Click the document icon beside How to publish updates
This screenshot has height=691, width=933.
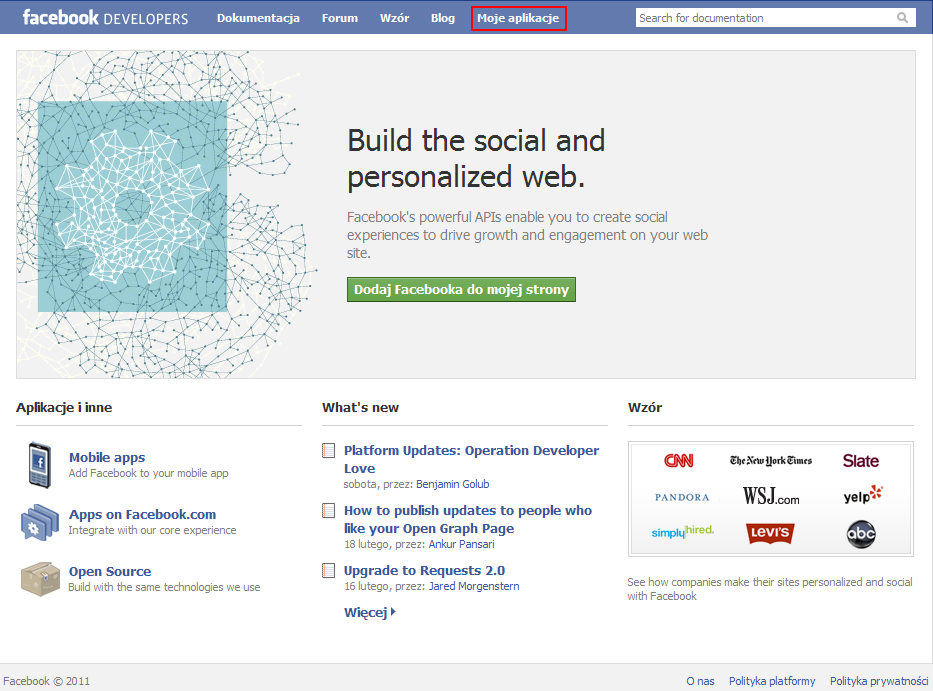click(328, 510)
